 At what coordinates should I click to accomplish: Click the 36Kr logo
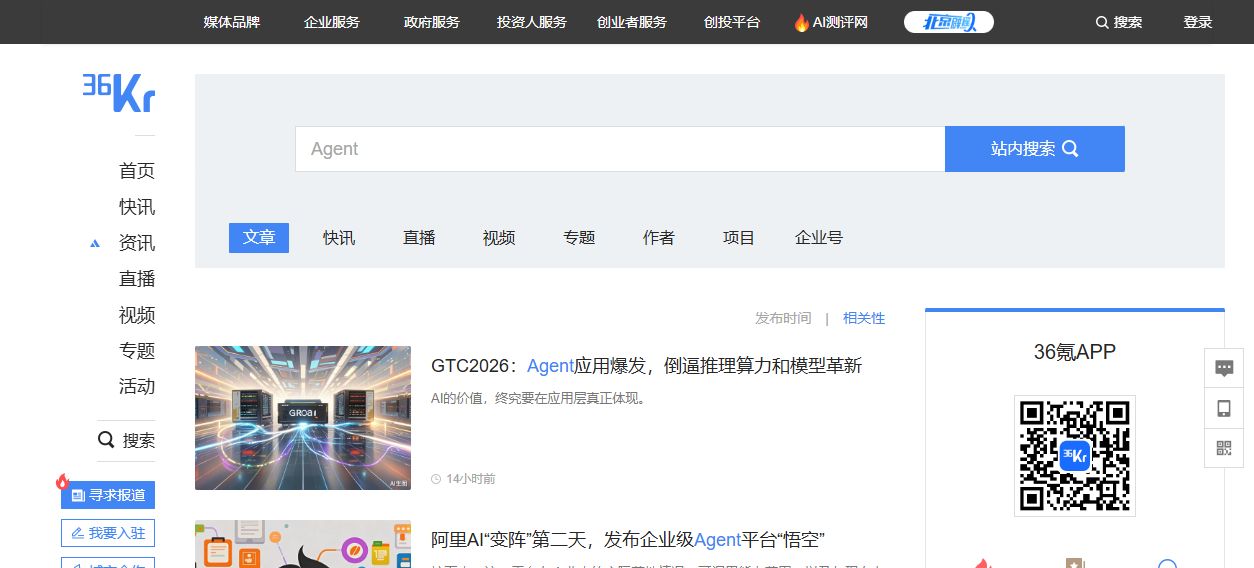pyautogui.click(x=119, y=92)
